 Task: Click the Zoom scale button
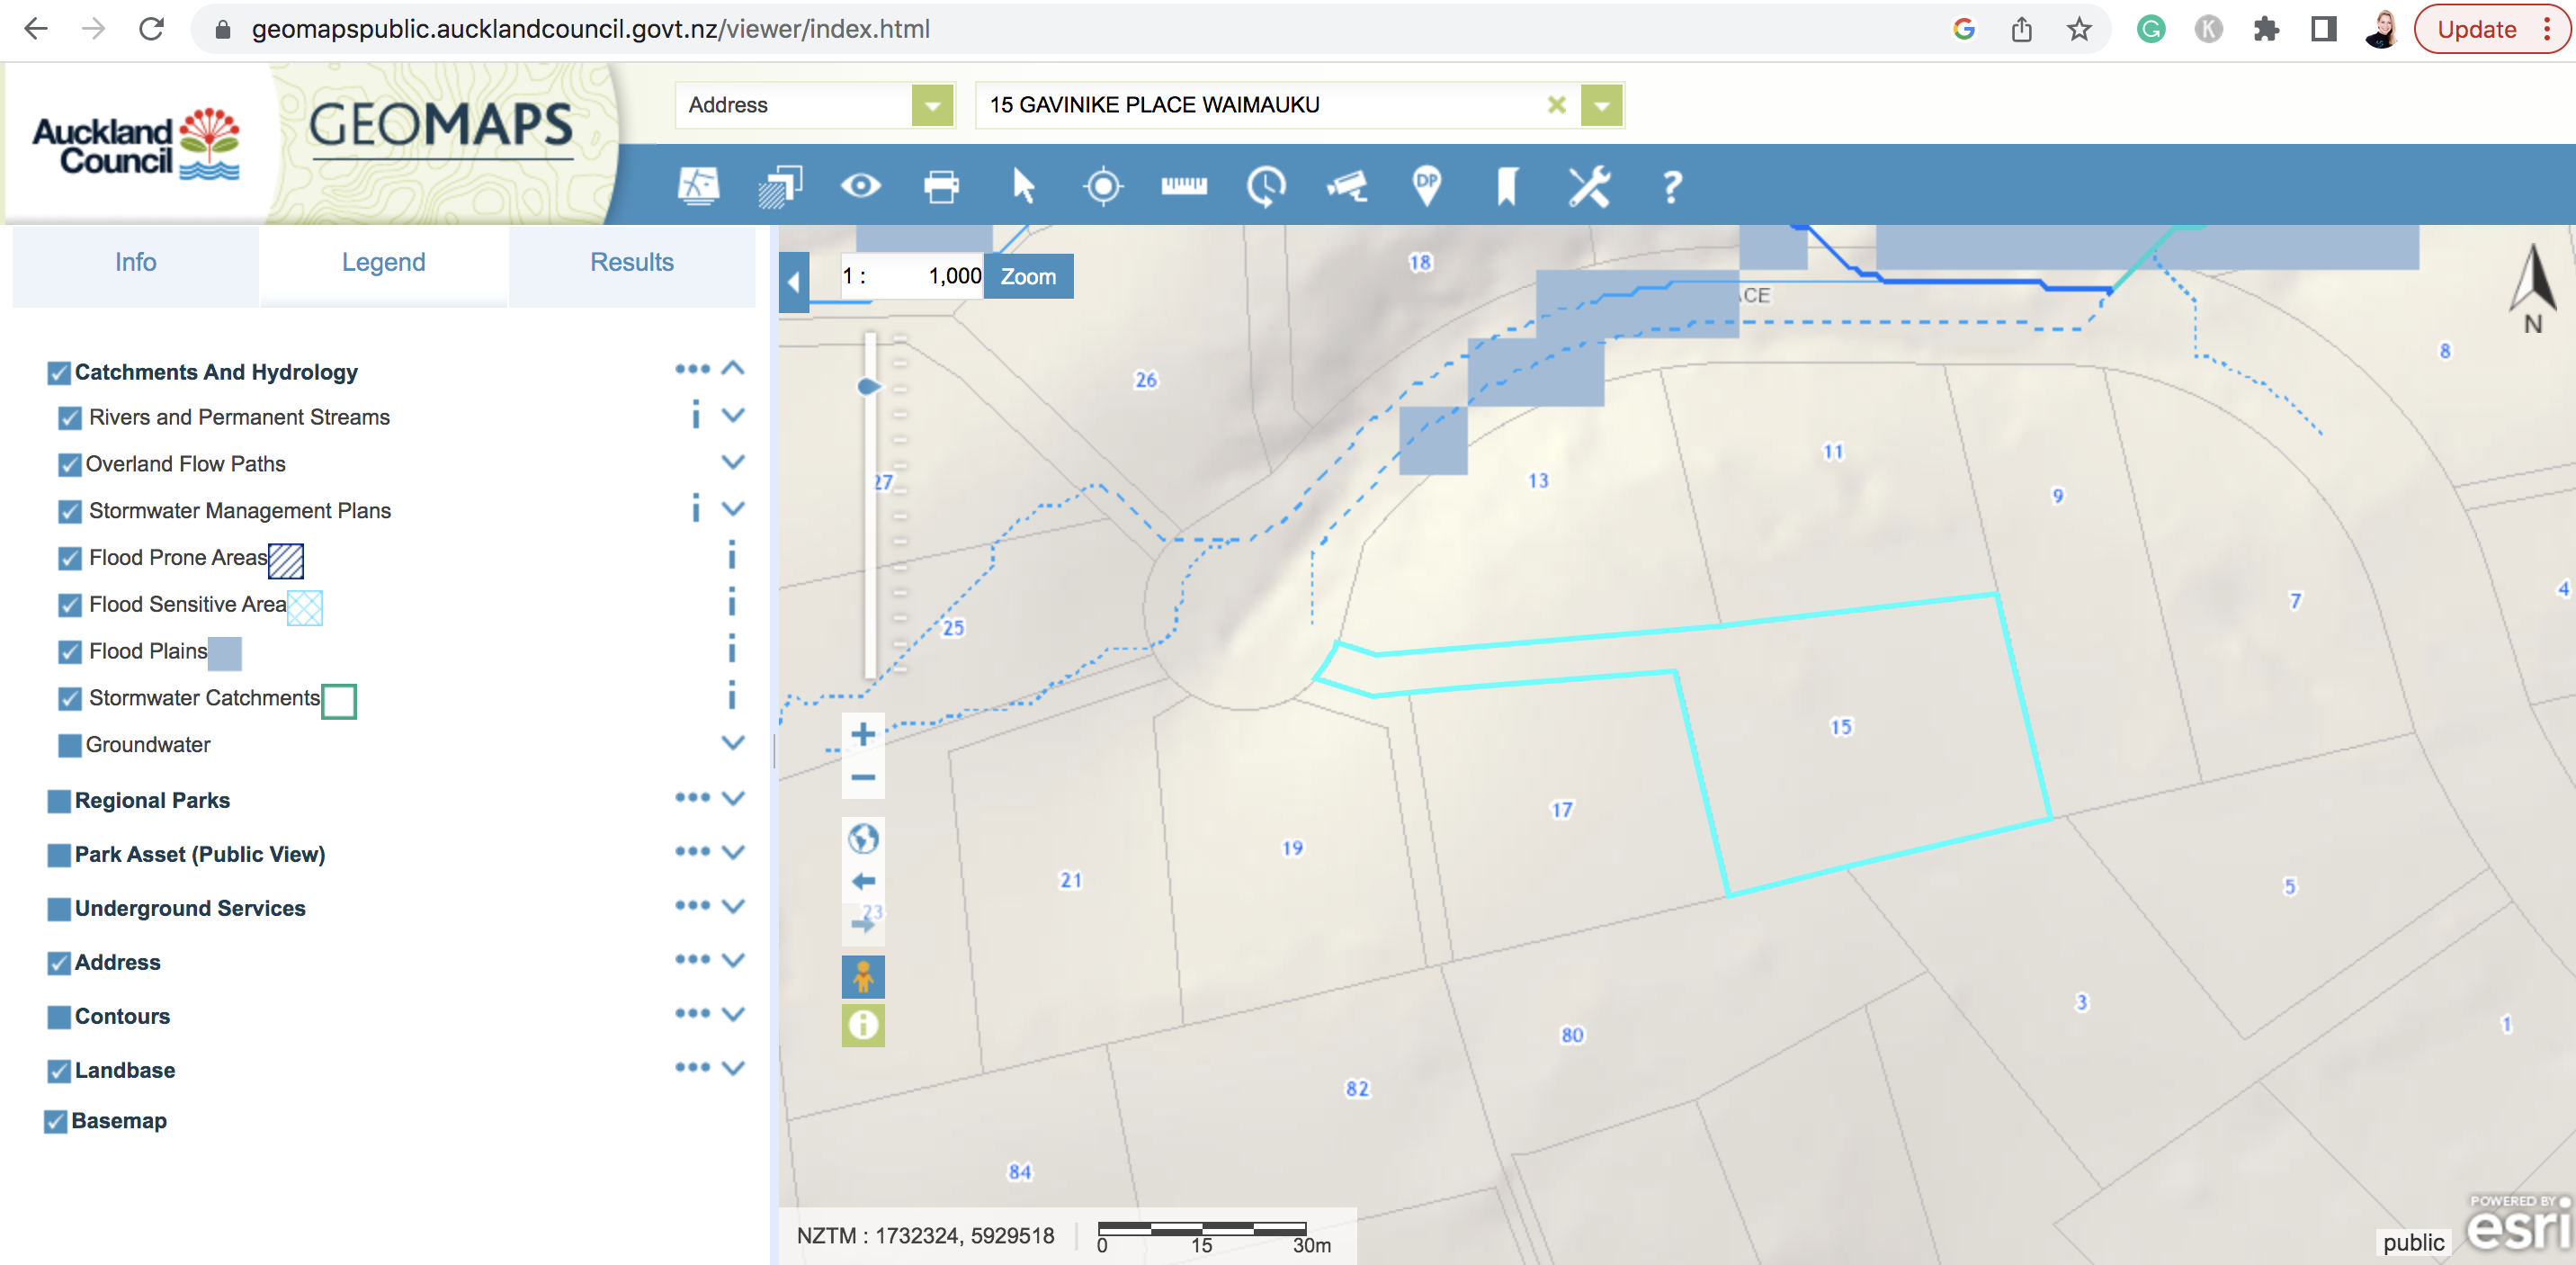coord(1028,277)
